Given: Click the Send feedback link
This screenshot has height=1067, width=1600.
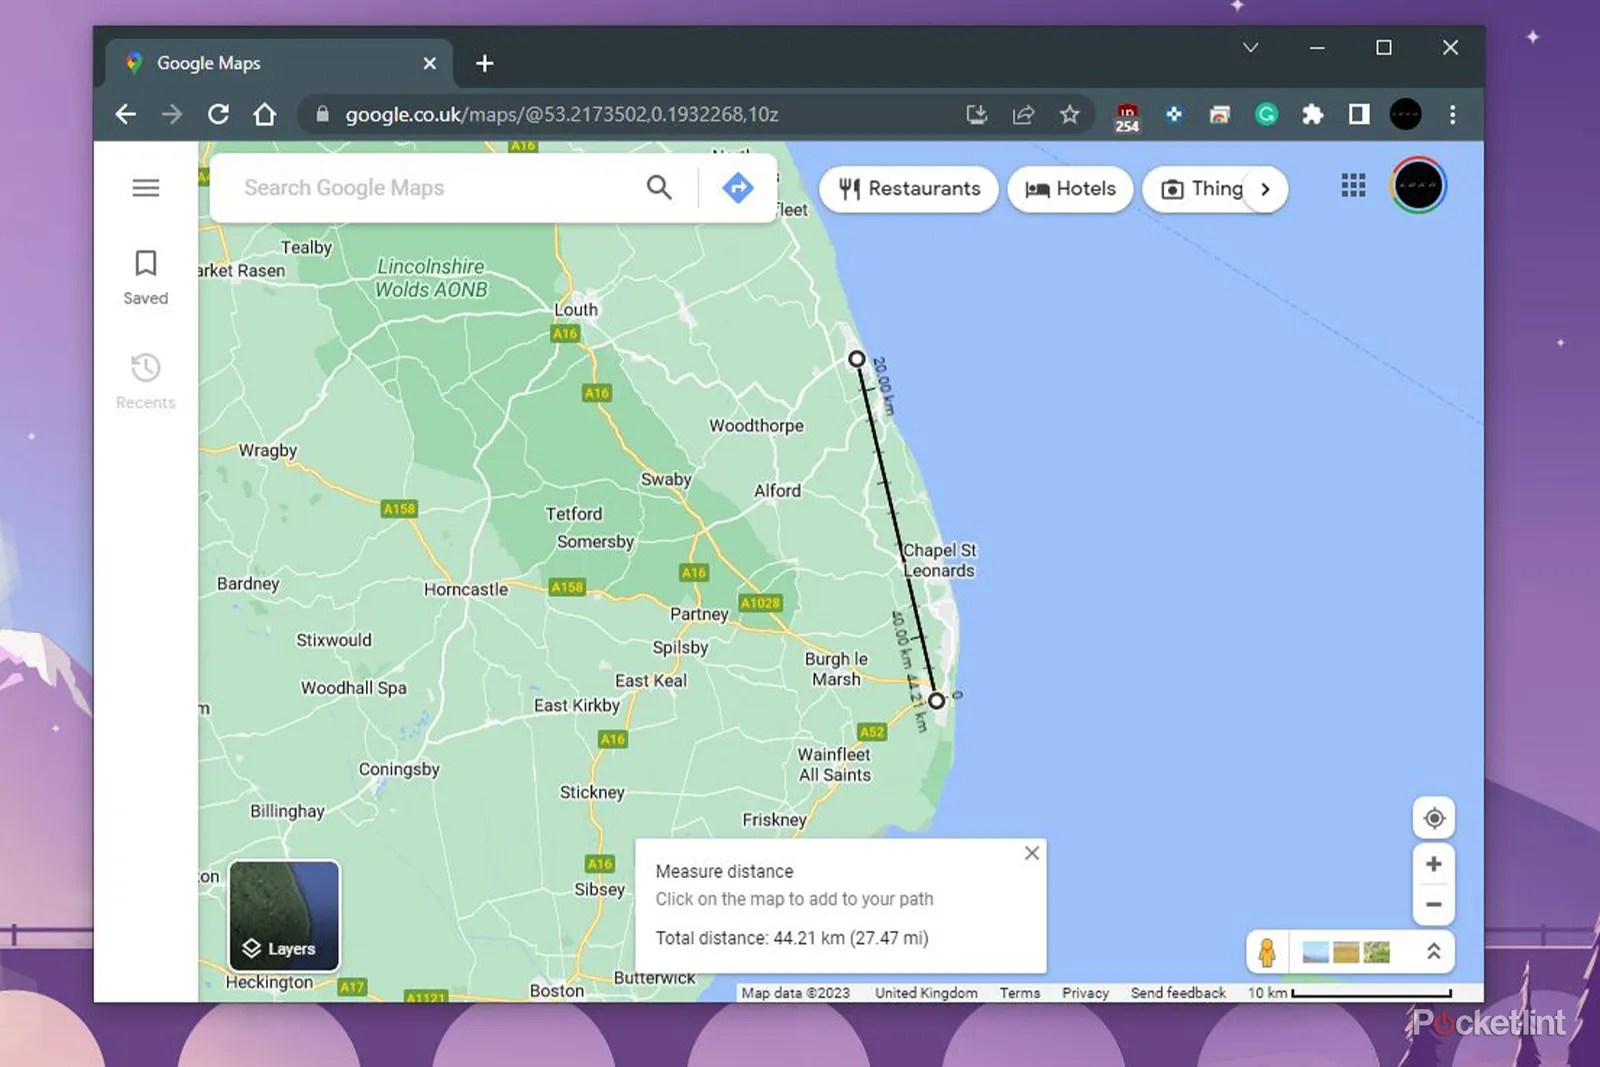Looking at the screenshot, I should (1178, 993).
